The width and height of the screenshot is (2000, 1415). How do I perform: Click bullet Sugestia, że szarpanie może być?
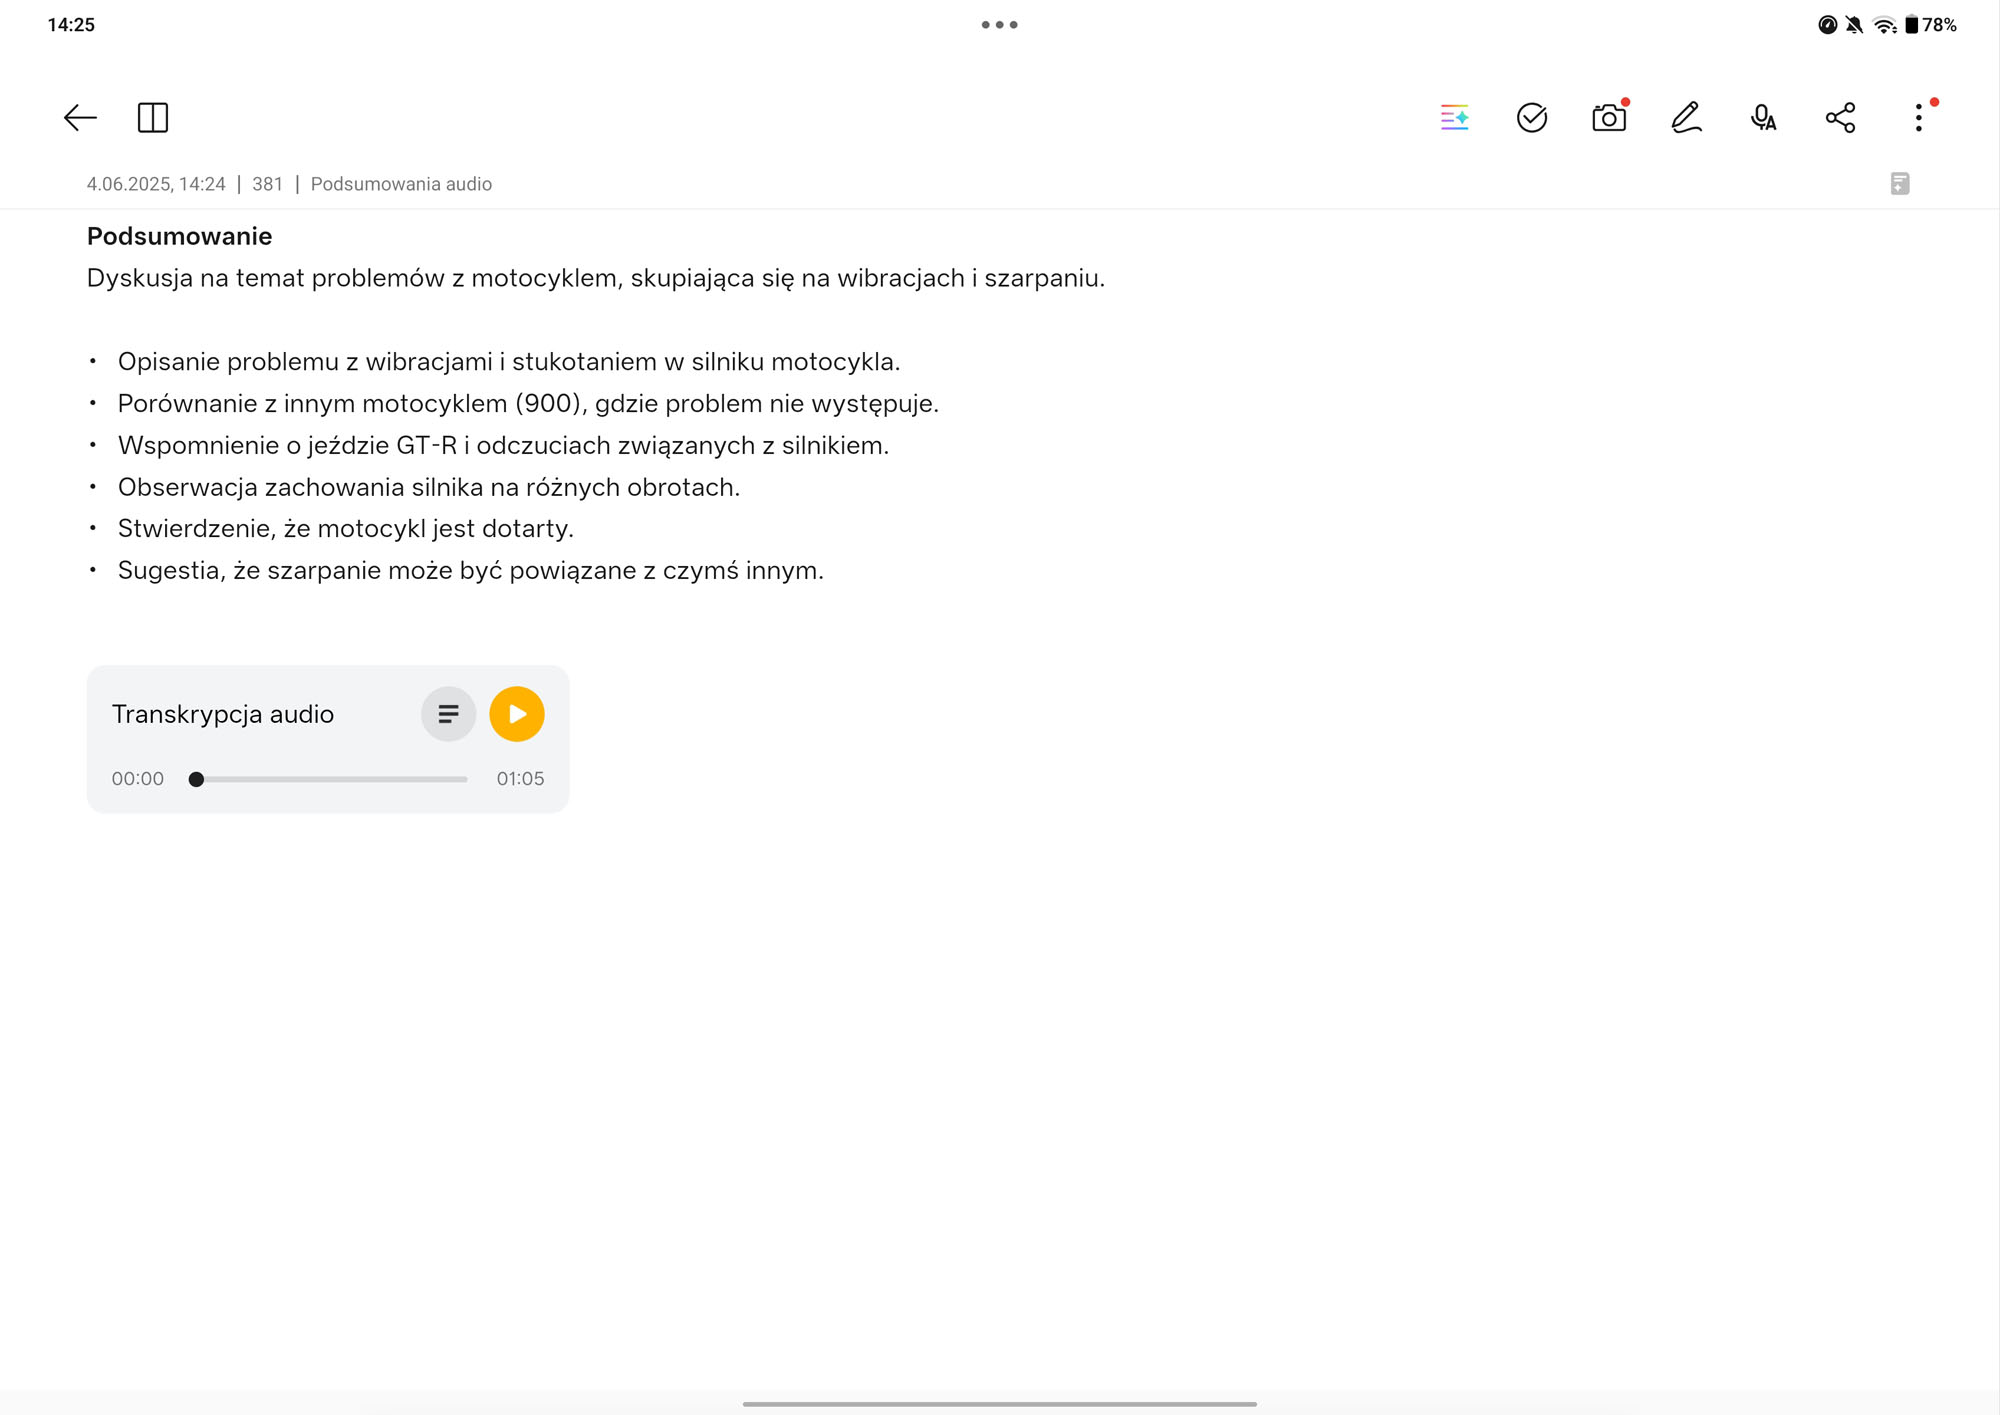471,571
